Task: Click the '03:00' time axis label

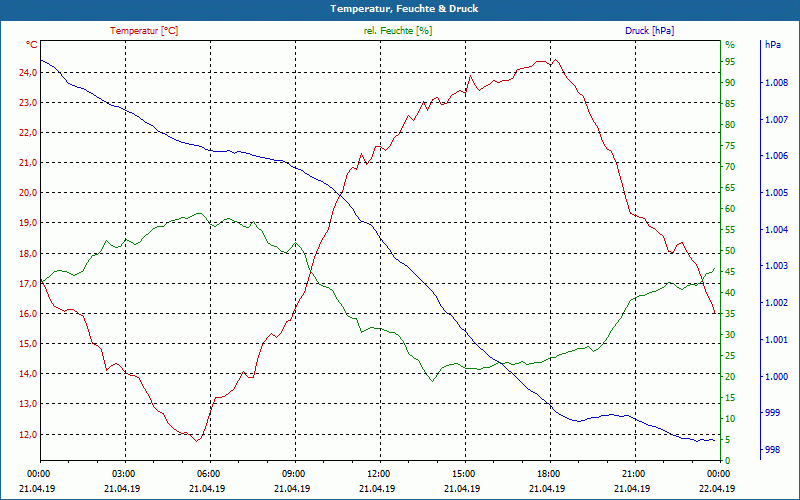Action: 122,473
